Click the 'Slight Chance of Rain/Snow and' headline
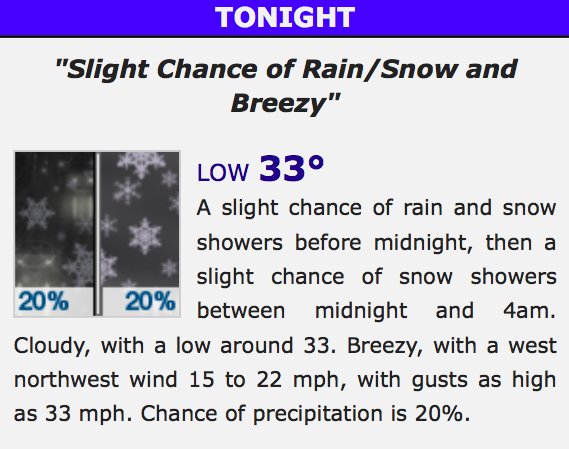The width and height of the screenshot is (569, 449). [x=286, y=69]
